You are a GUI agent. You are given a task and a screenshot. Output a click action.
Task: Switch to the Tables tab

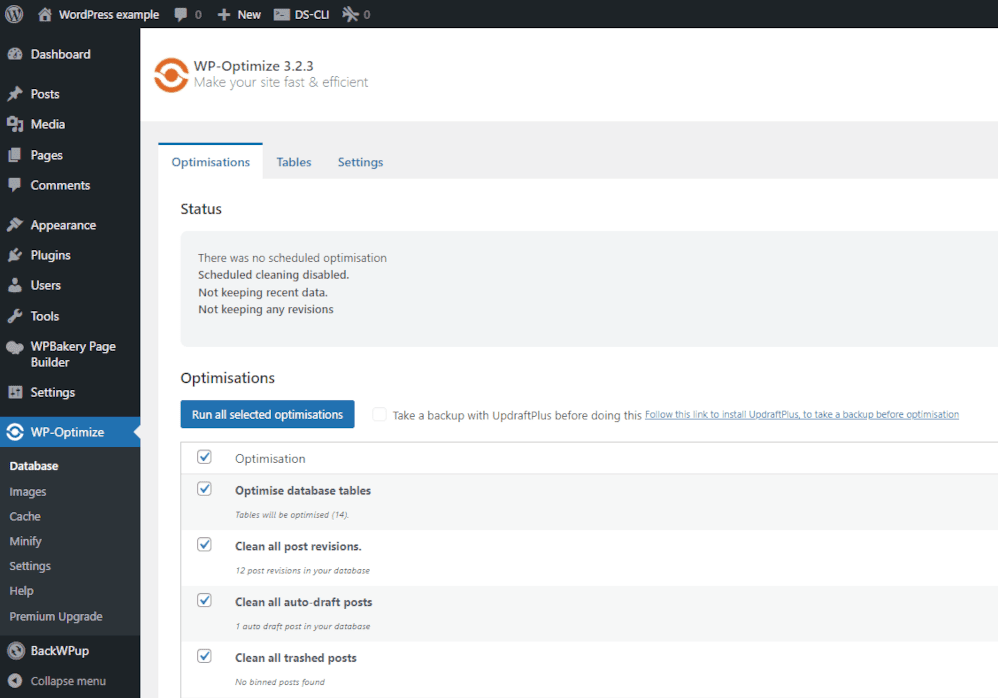tap(293, 162)
